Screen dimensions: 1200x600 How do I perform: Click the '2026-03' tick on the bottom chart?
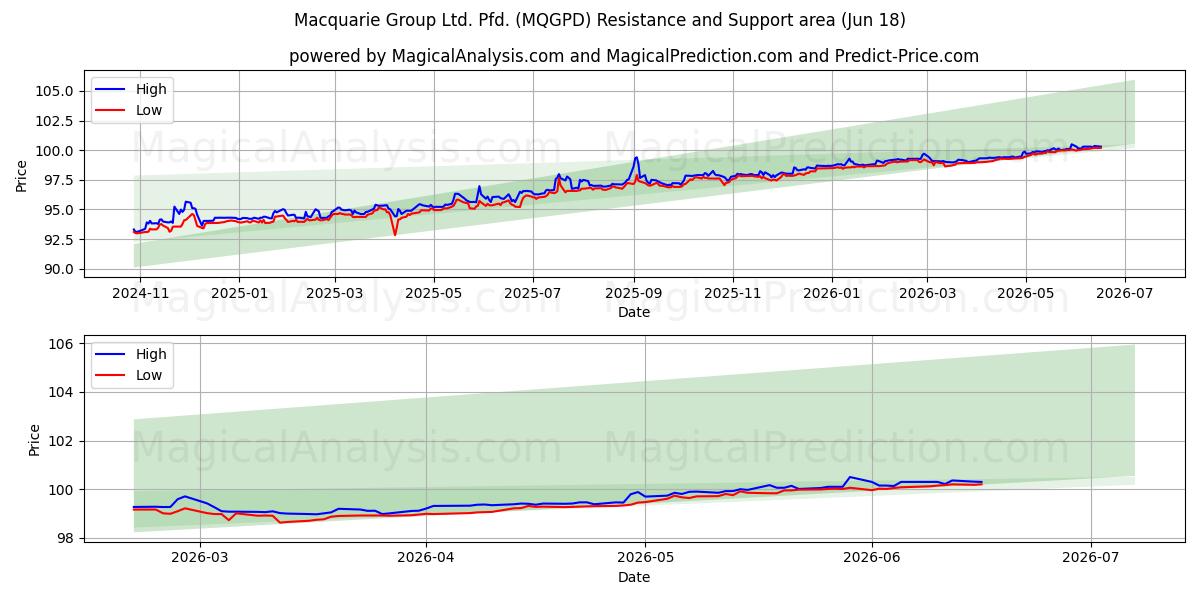(200, 559)
